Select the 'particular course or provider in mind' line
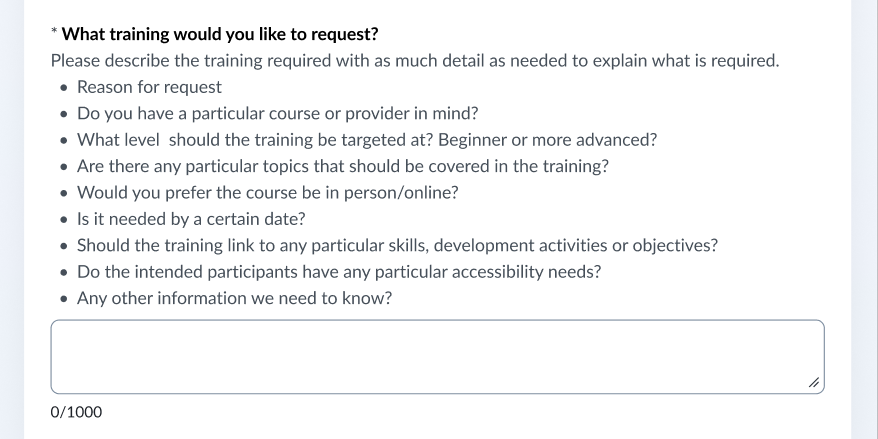Screen dimensions: 878x439 pos(277,114)
